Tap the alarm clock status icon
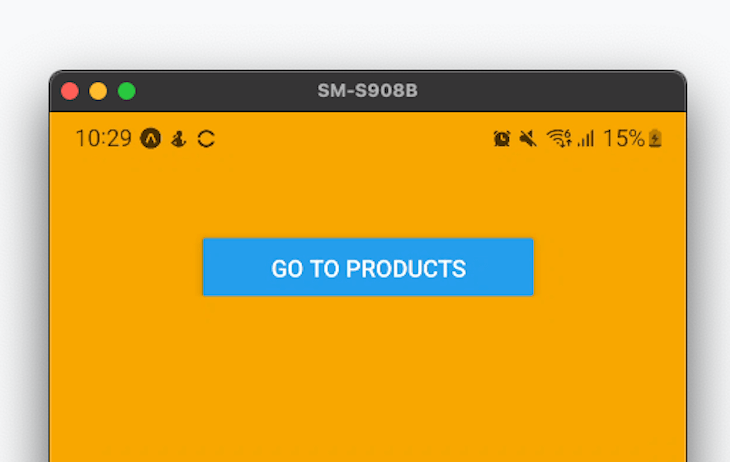Screen dimensions: 730x462 coord(501,139)
